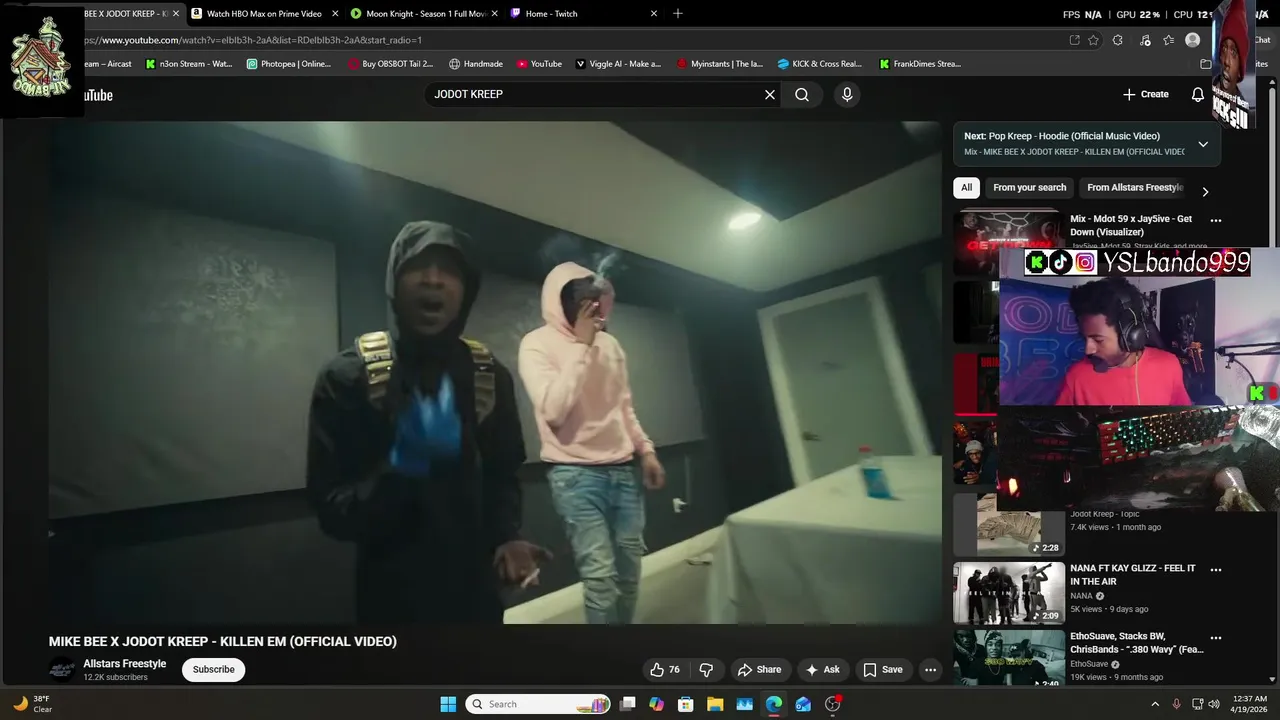Close the Home - Twitch tab
This screenshot has width=1280, height=720.
[654, 14]
